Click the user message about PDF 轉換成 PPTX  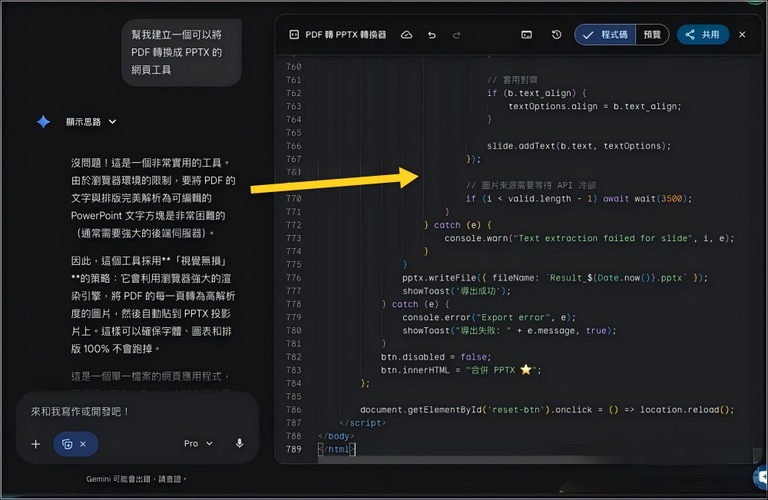pyautogui.click(x=182, y=52)
